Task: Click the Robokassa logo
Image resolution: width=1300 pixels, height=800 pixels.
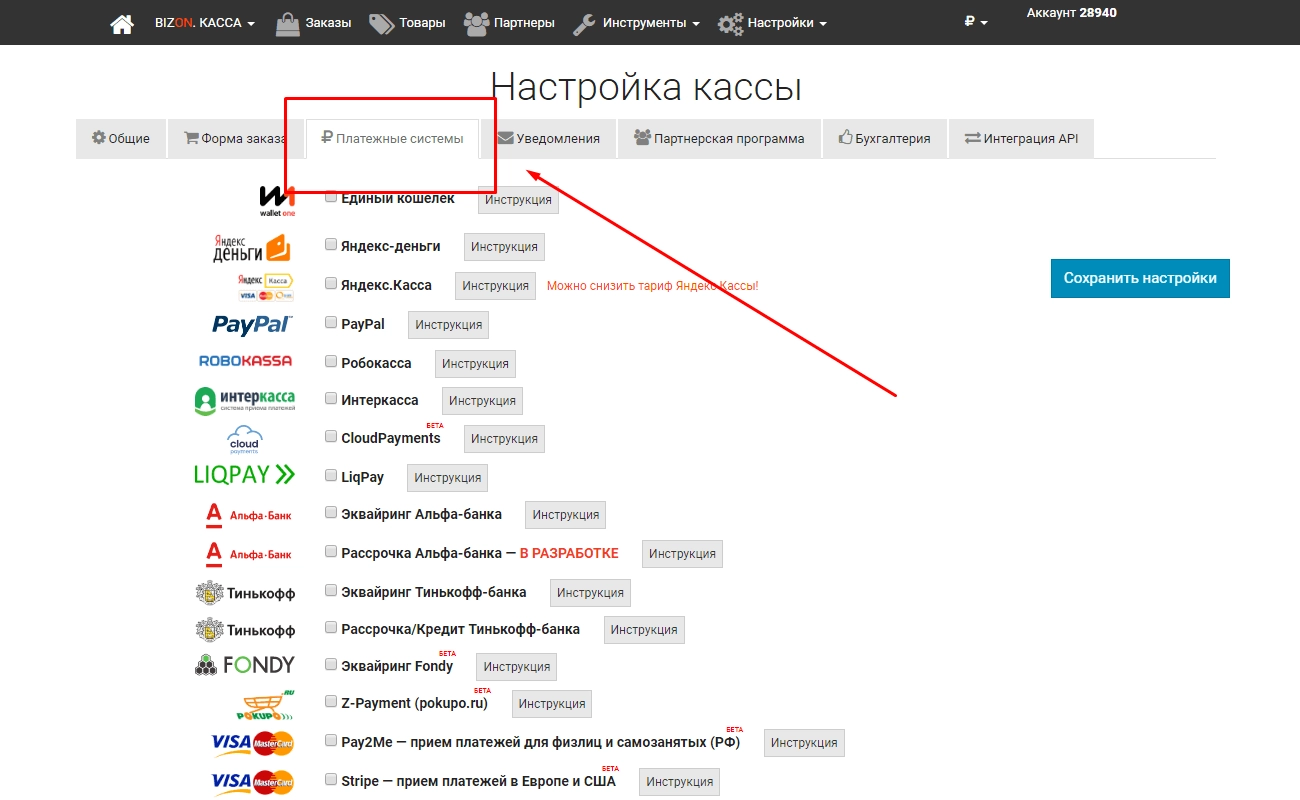Action: pos(246,361)
